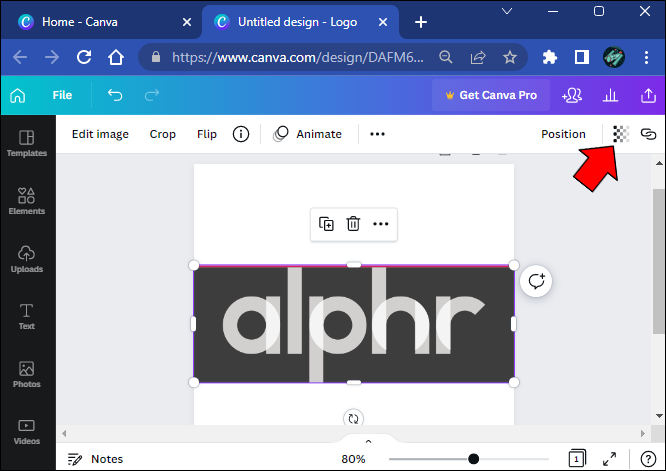
Task: Click horizontal scrollbar left arrow
Action: coord(64,434)
